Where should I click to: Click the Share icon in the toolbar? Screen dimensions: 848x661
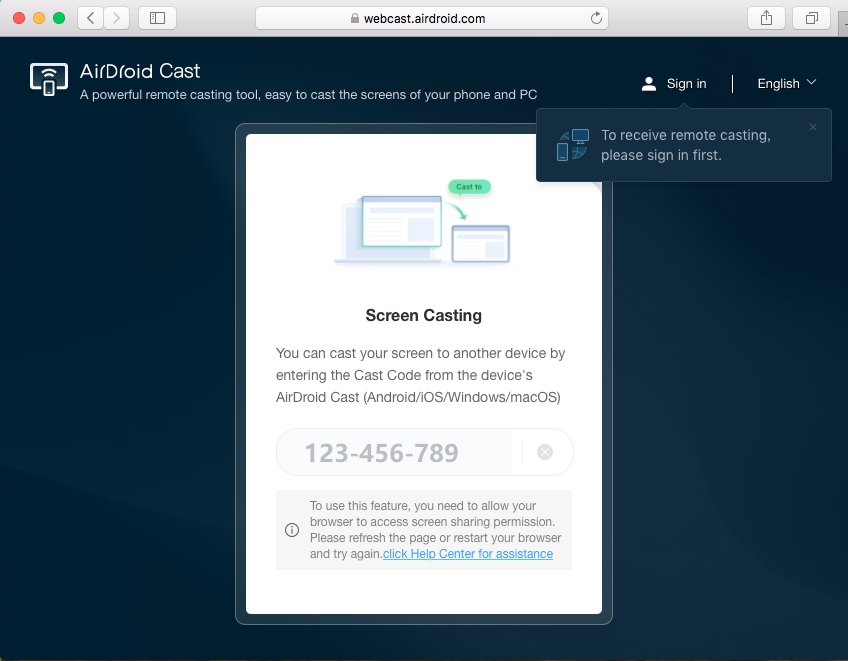tap(765, 17)
